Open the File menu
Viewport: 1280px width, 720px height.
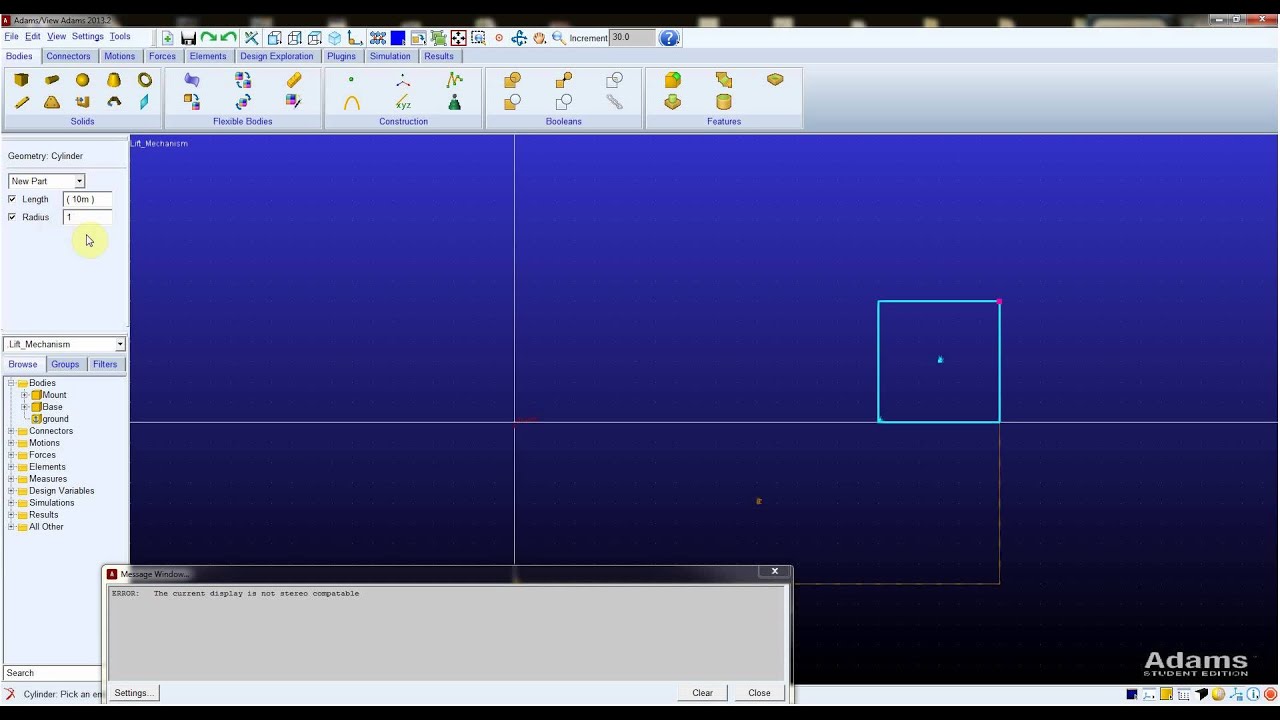12,37
